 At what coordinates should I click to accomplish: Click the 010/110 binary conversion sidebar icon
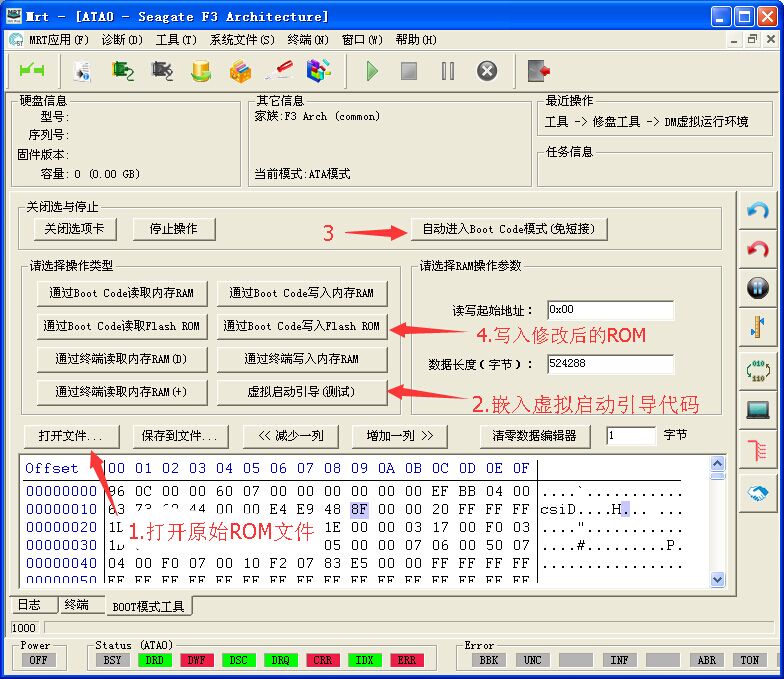758,369
